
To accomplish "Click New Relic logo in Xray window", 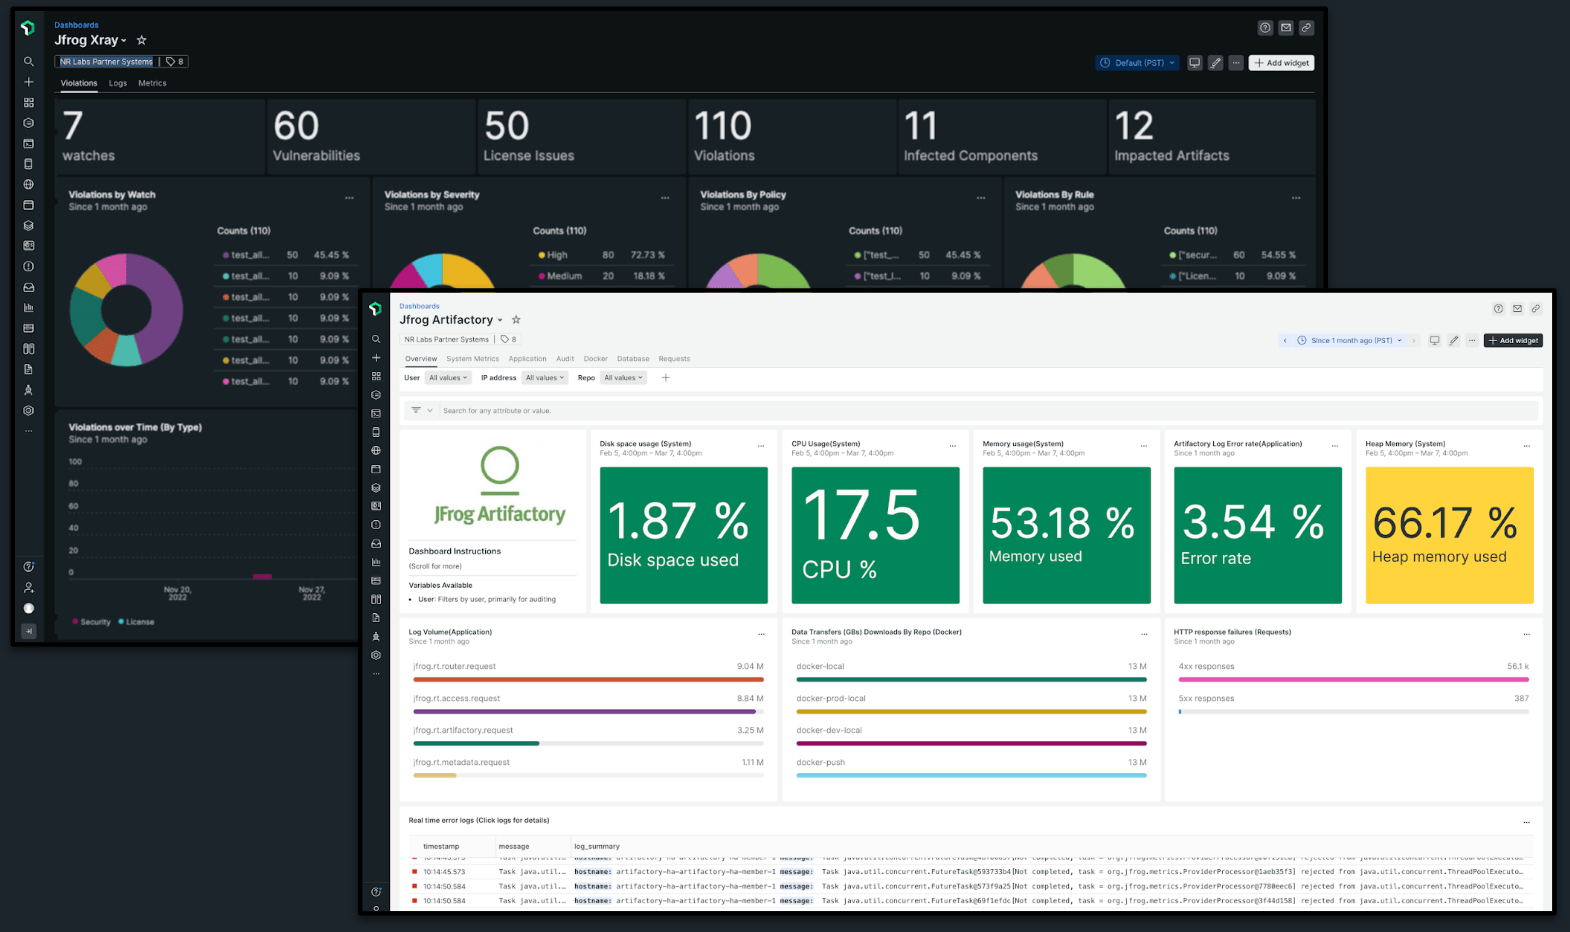I will pyautogui.click(x=28, y=28).
